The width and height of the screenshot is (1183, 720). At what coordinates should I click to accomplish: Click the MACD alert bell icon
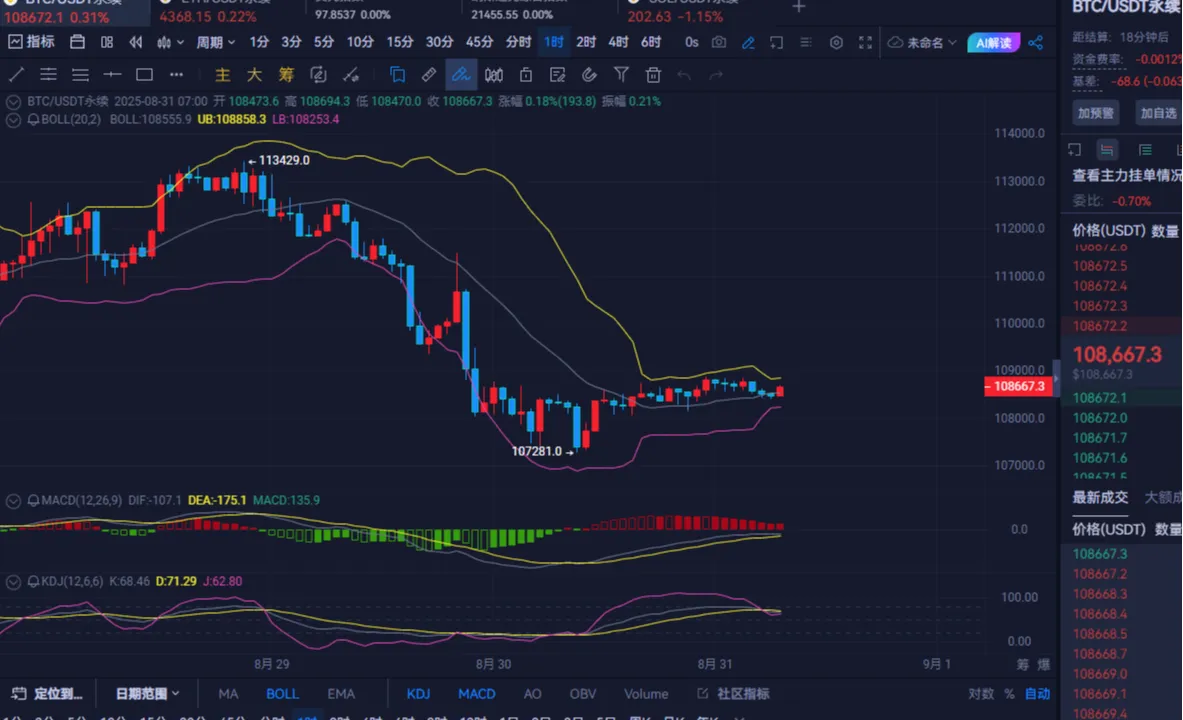pyautogui.click(x=33, y=500)
